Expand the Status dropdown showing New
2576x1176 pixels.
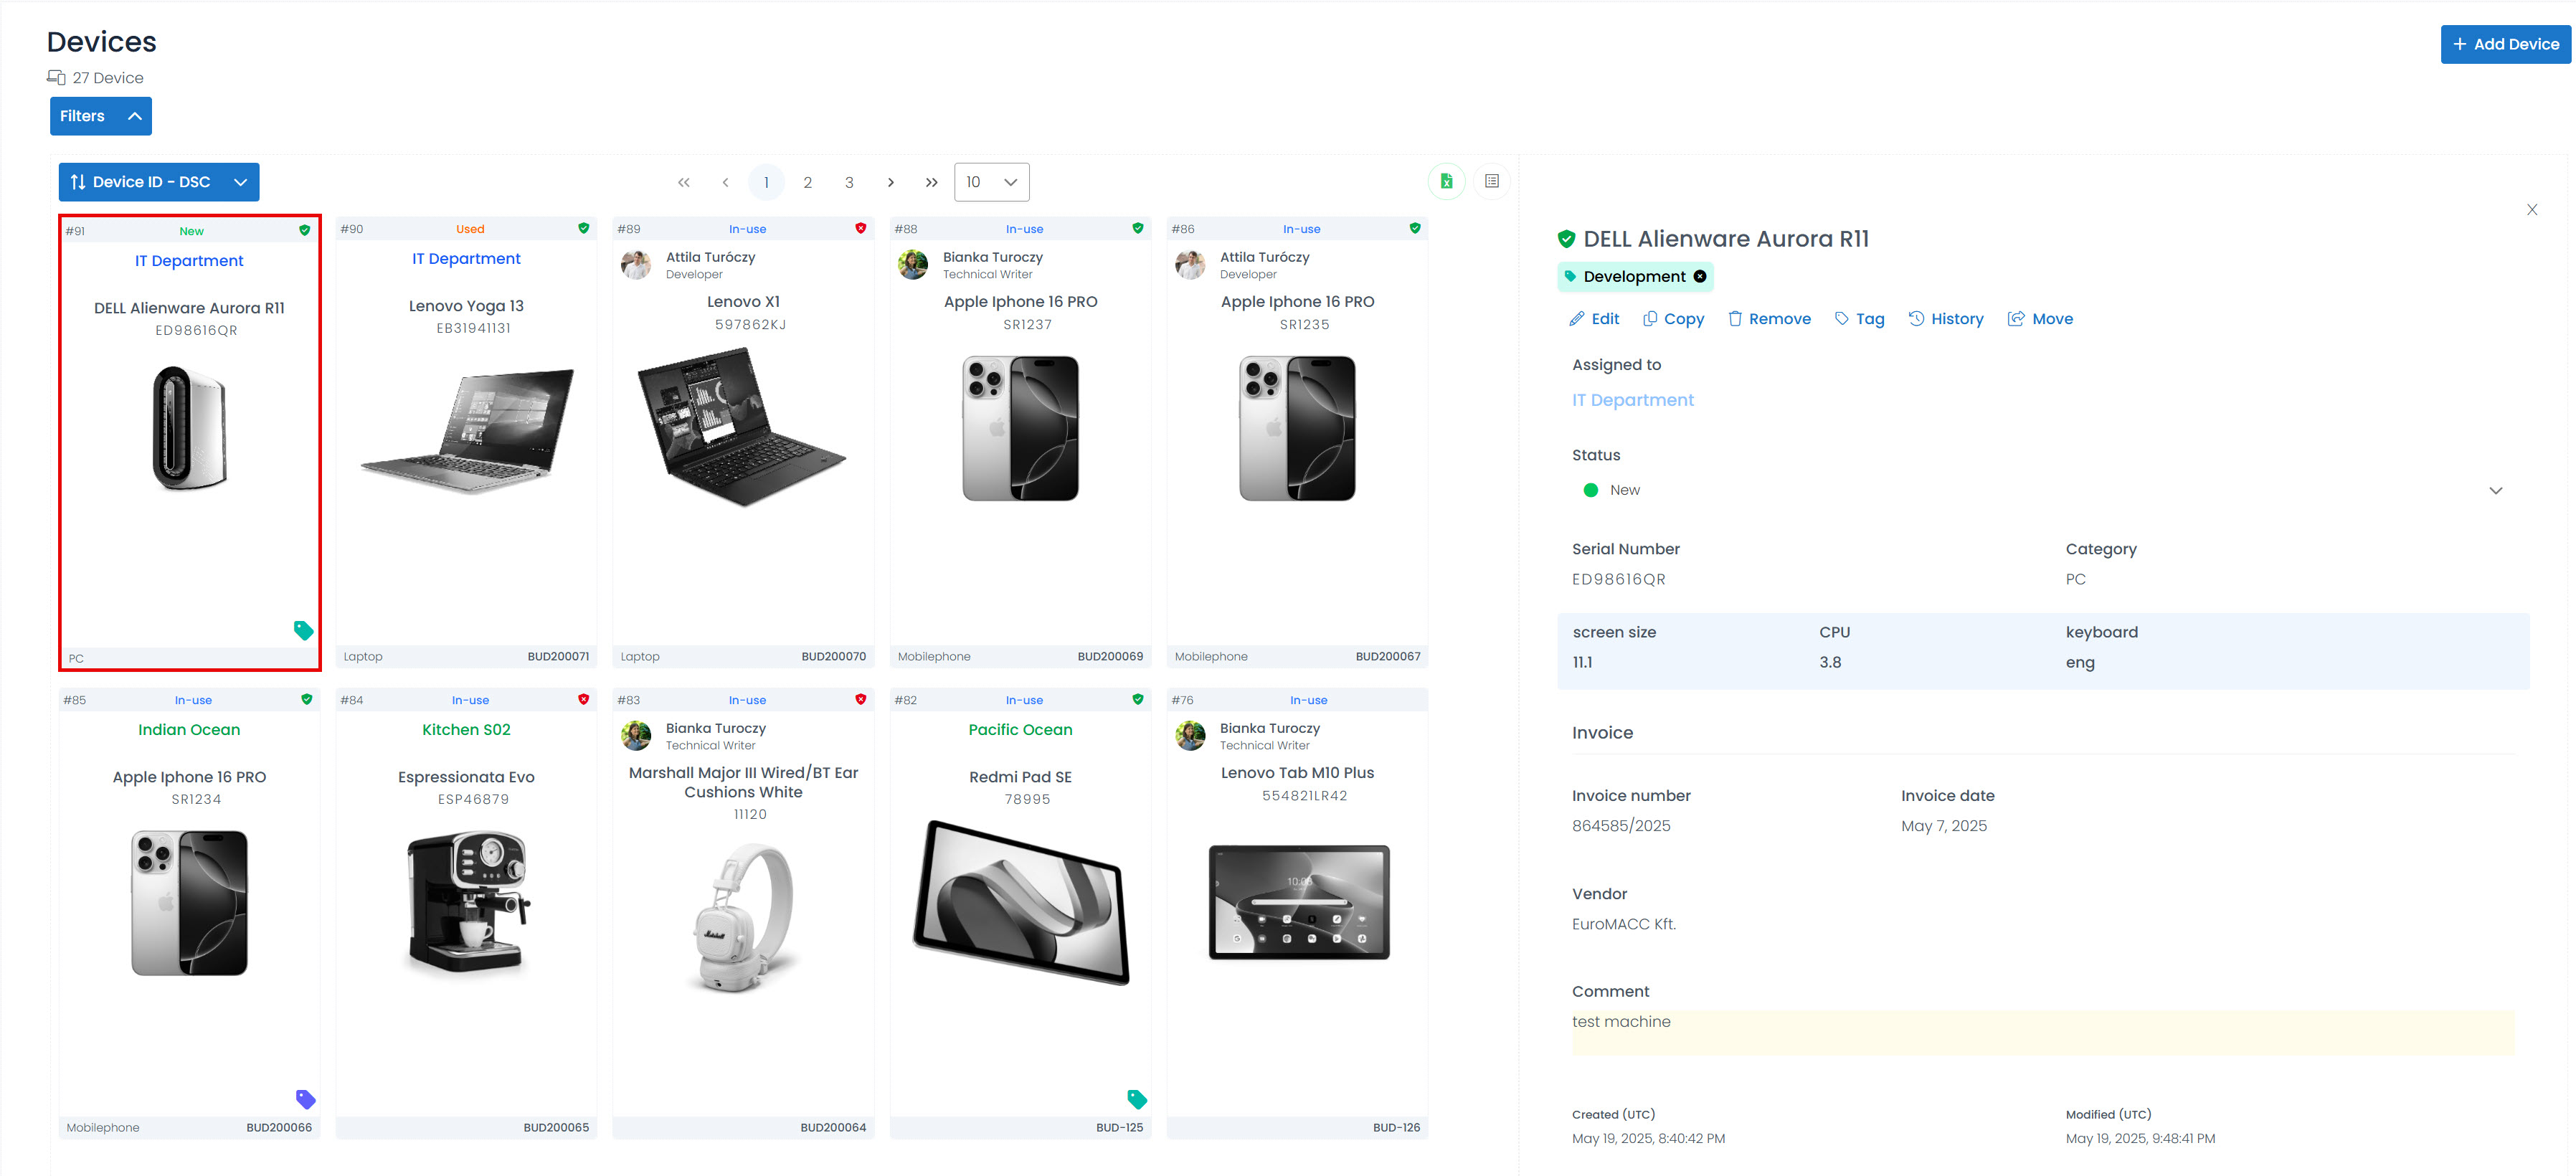[x=2043, y=490]
